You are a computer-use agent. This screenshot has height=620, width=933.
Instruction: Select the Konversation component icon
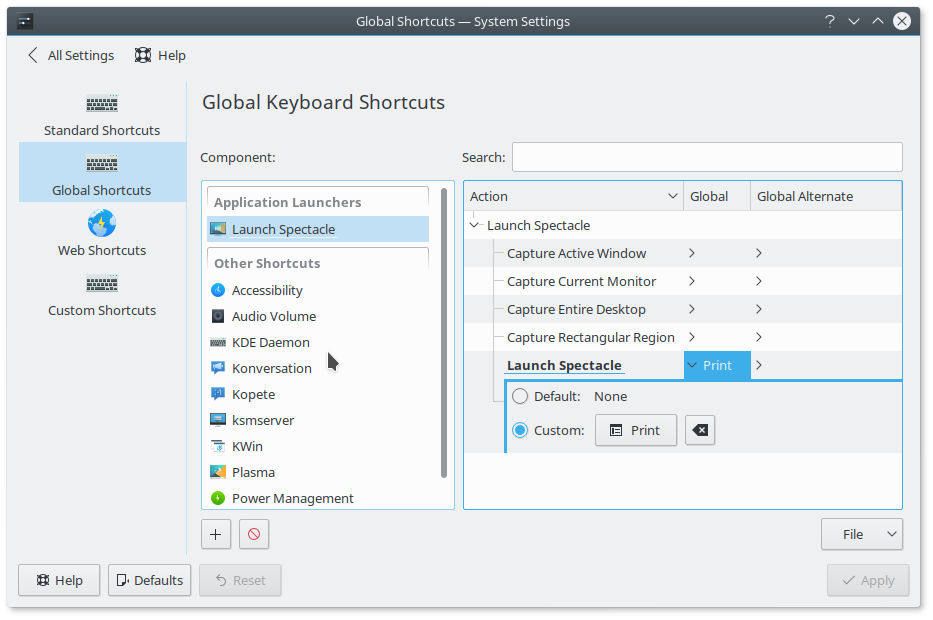pos(218,368)
